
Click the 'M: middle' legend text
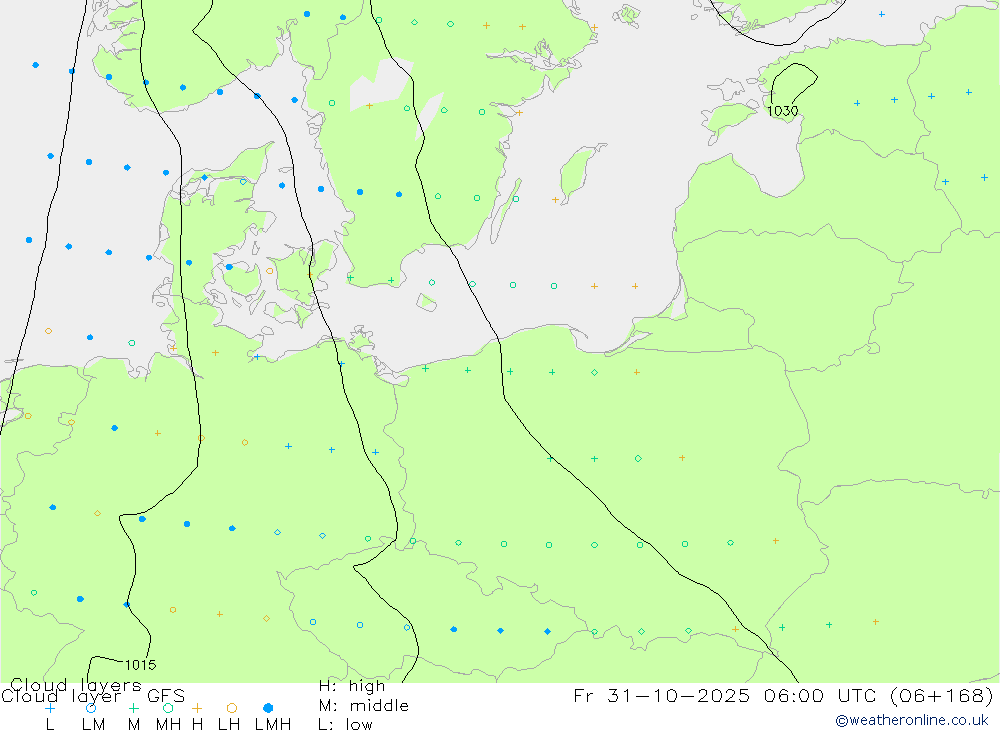[x=364, y=706]
